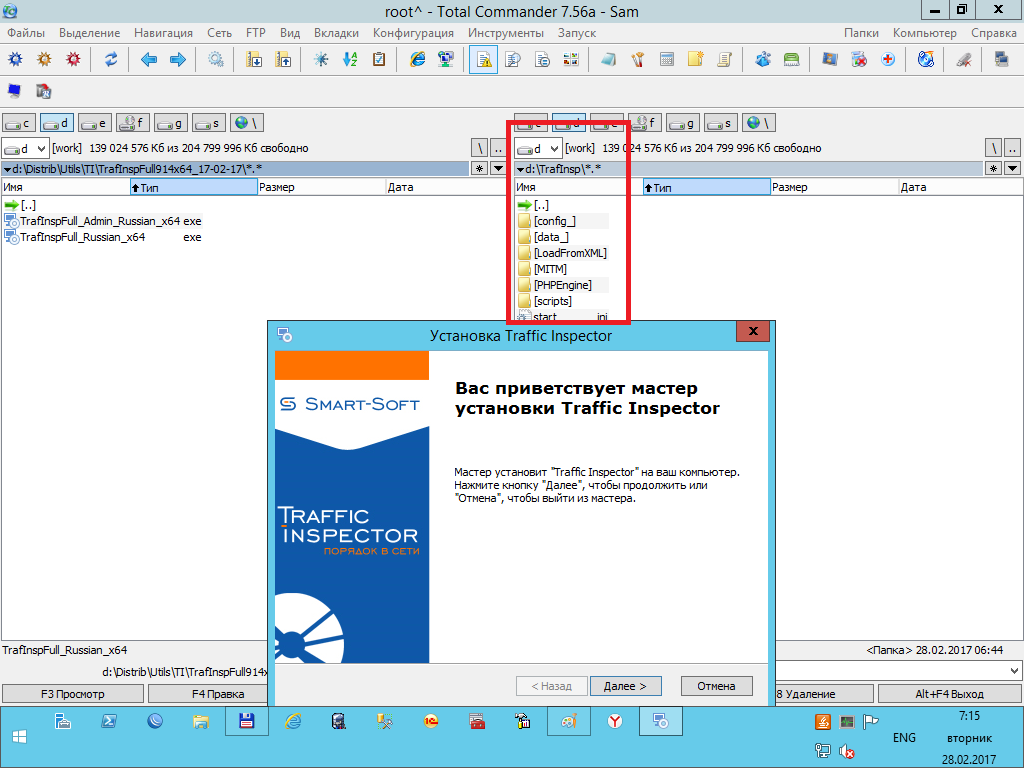Open the Инструменты menu
The width and height of the screenshot is (1024, 768).
pos(505,33)
